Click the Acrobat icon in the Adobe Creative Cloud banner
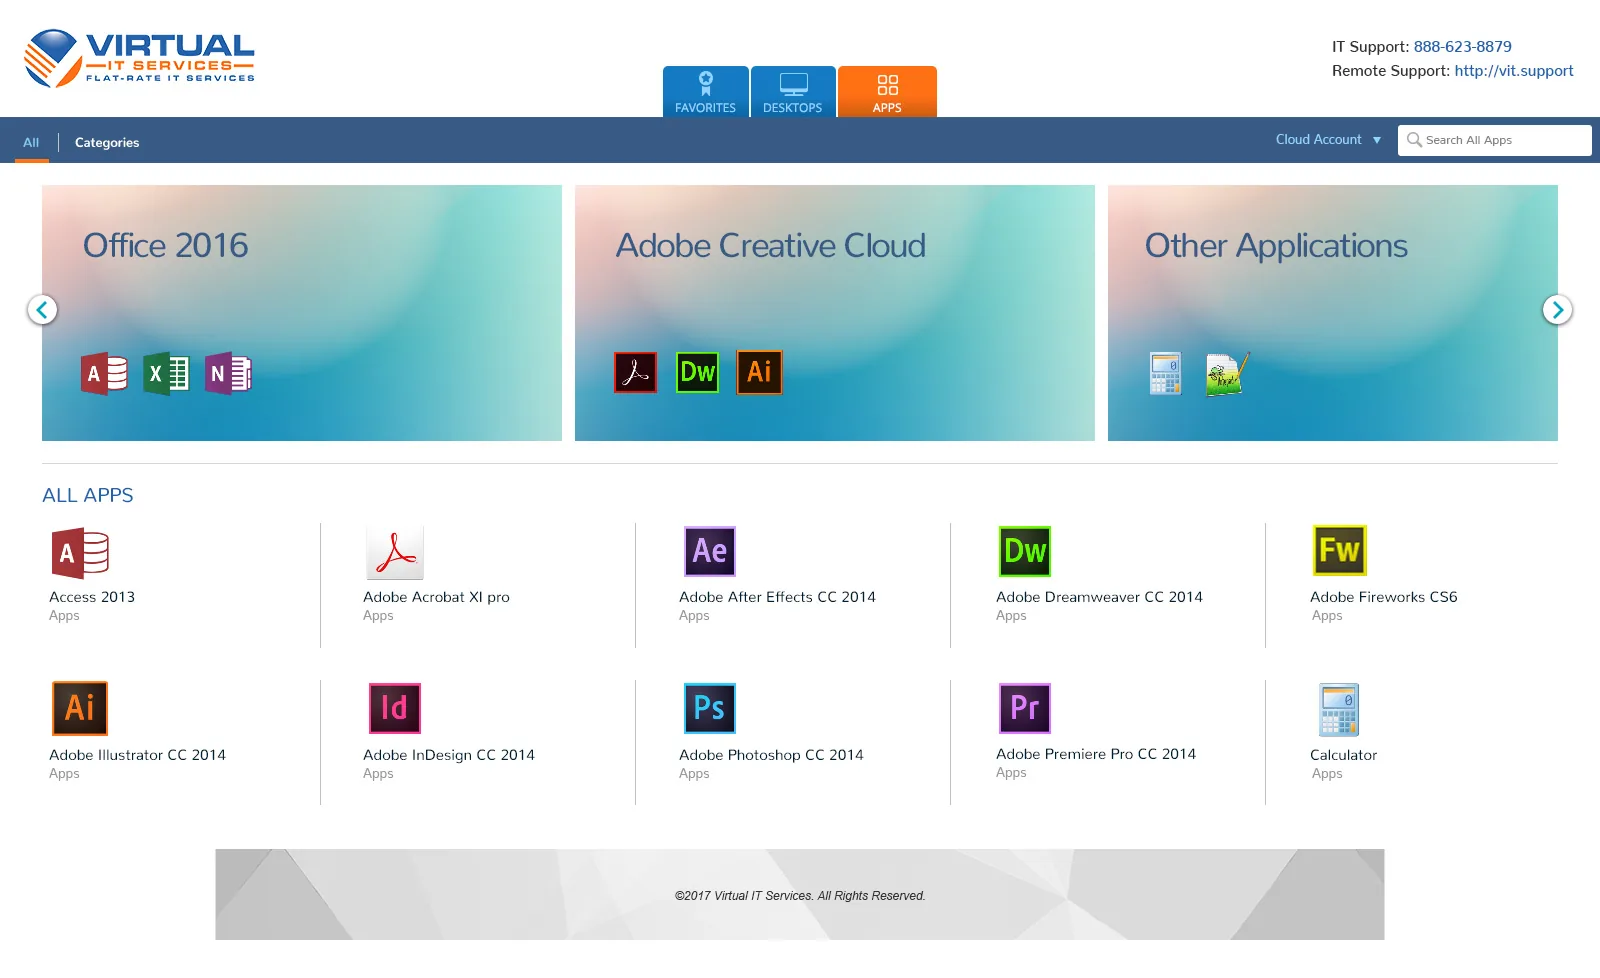Viewport: 1600px width, 978px height. pos(636,373)
